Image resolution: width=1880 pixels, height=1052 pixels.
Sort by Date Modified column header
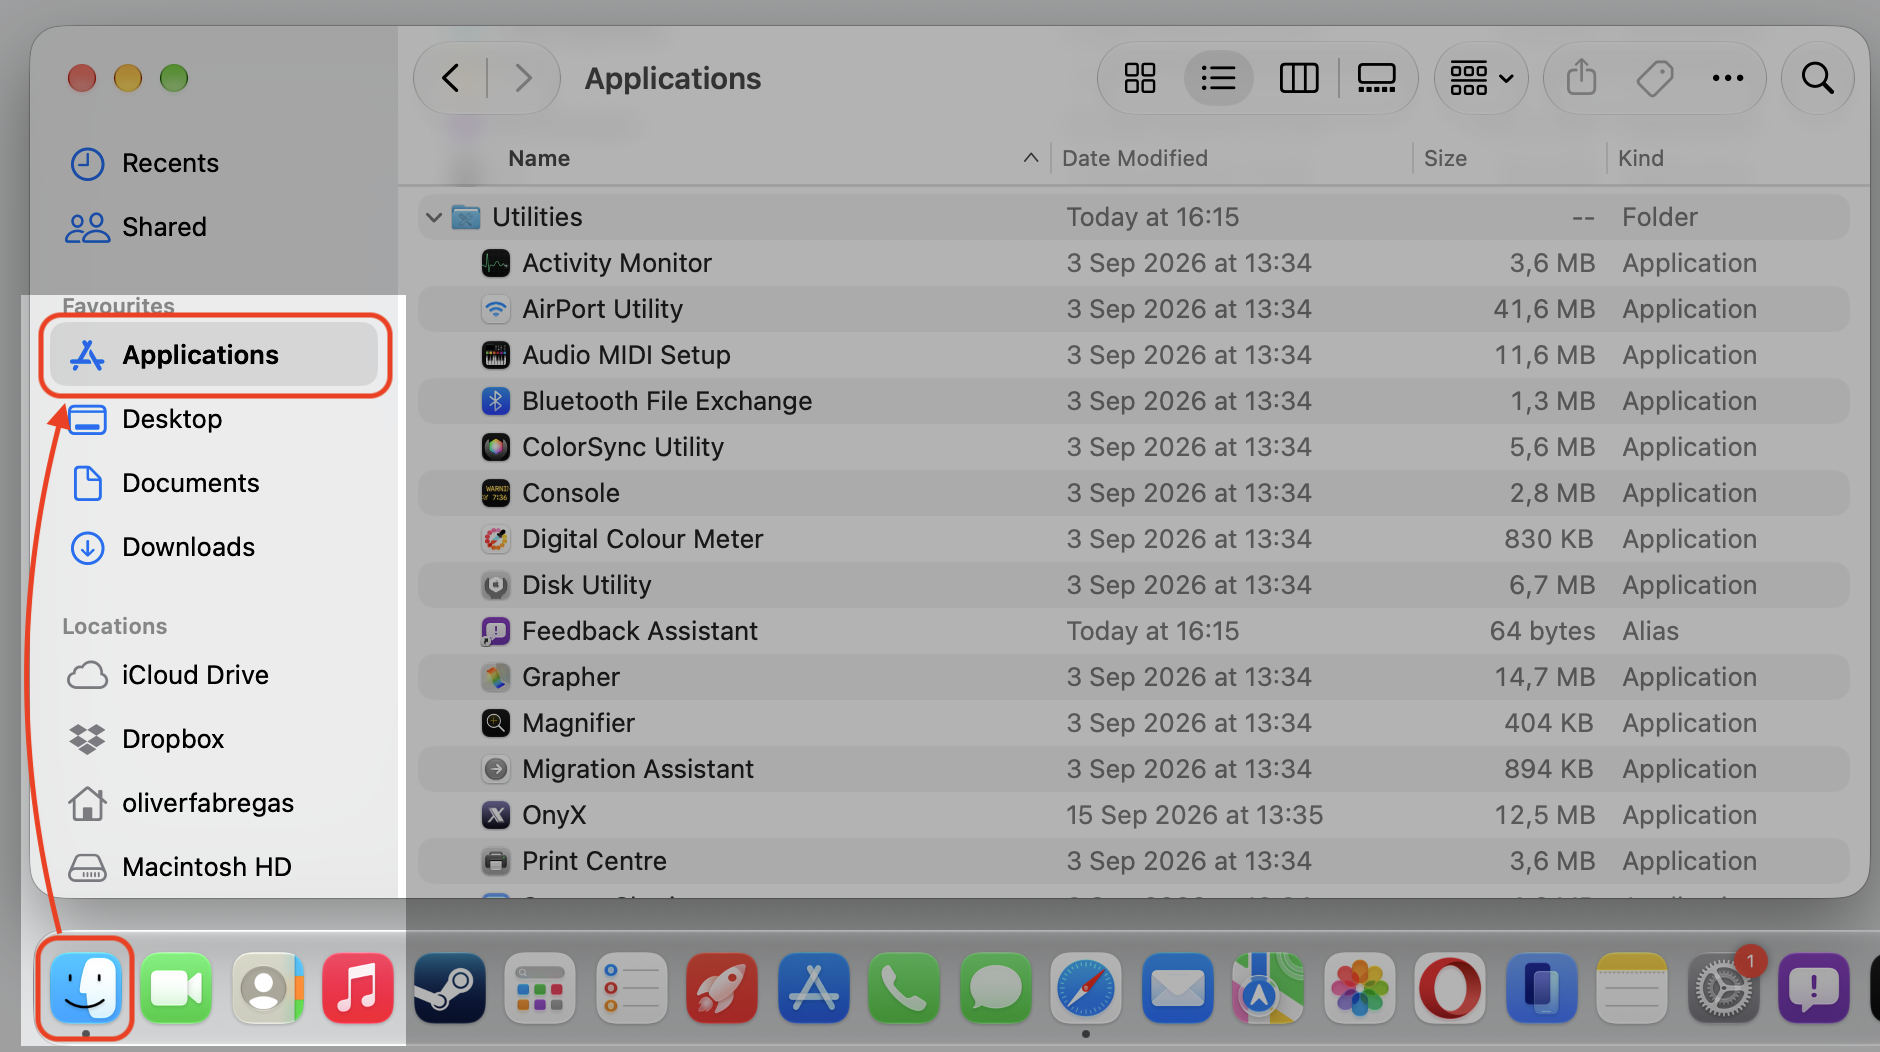(x=1135, y=158)
